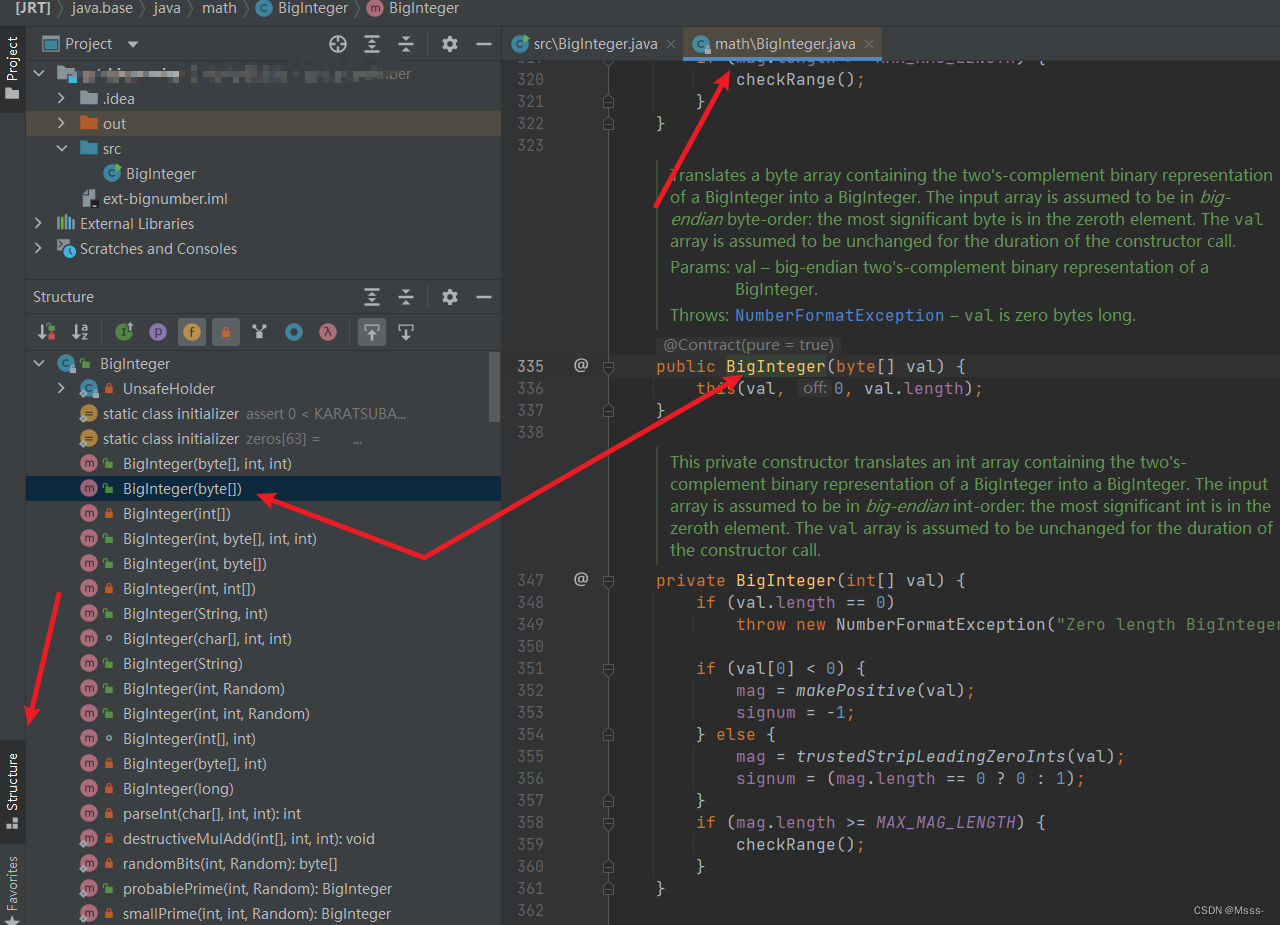
Task: Click java.base in the breadcrumb
Action: 103,8
